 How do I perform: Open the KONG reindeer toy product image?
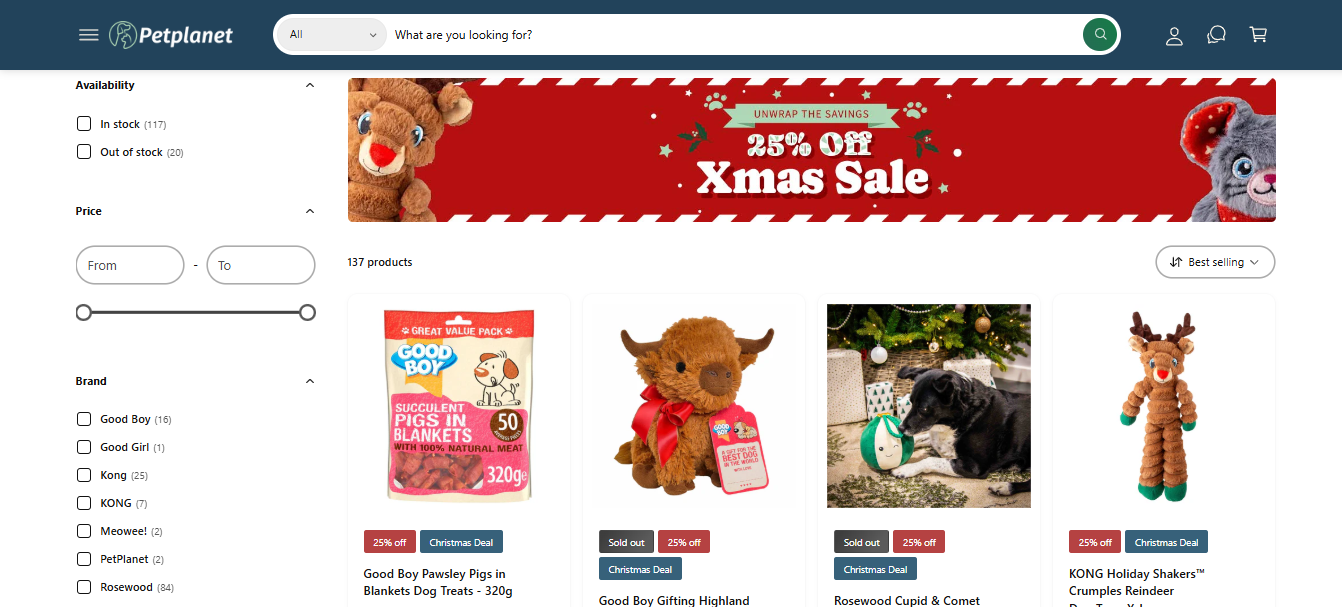coord(1164,406)
